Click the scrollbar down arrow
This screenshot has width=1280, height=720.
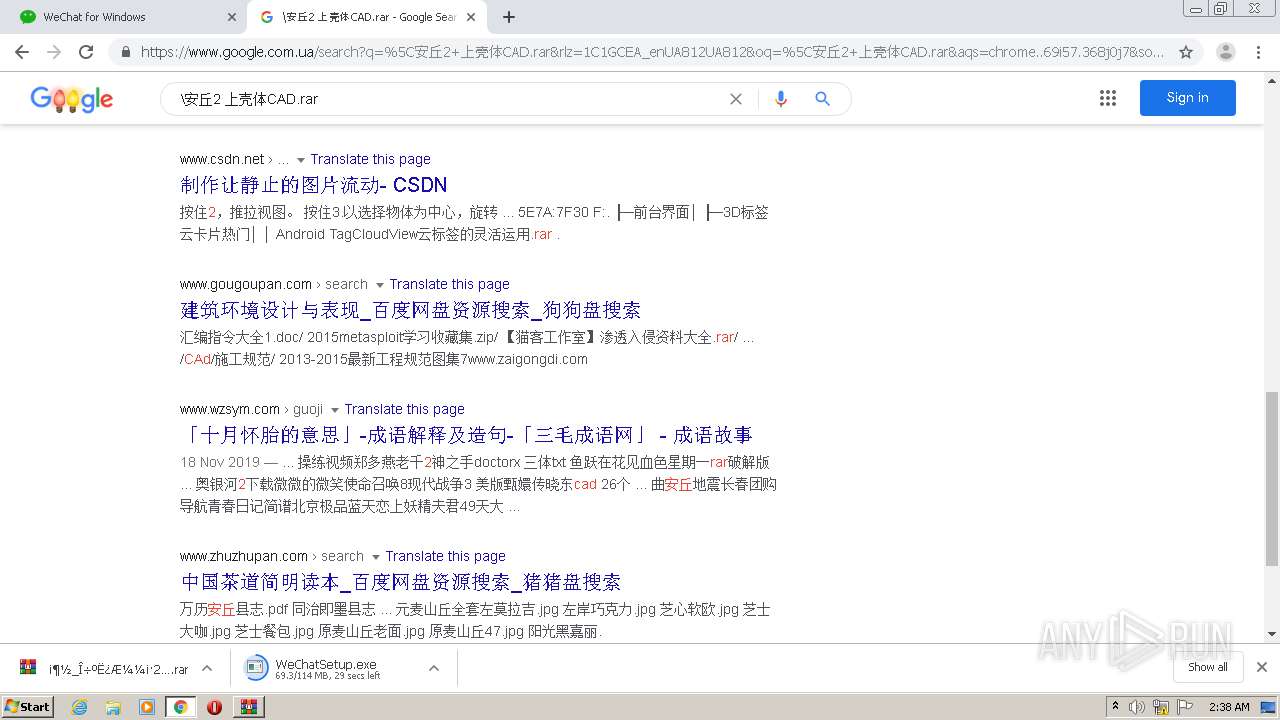pyautogui.click(x=1271, y=634)
